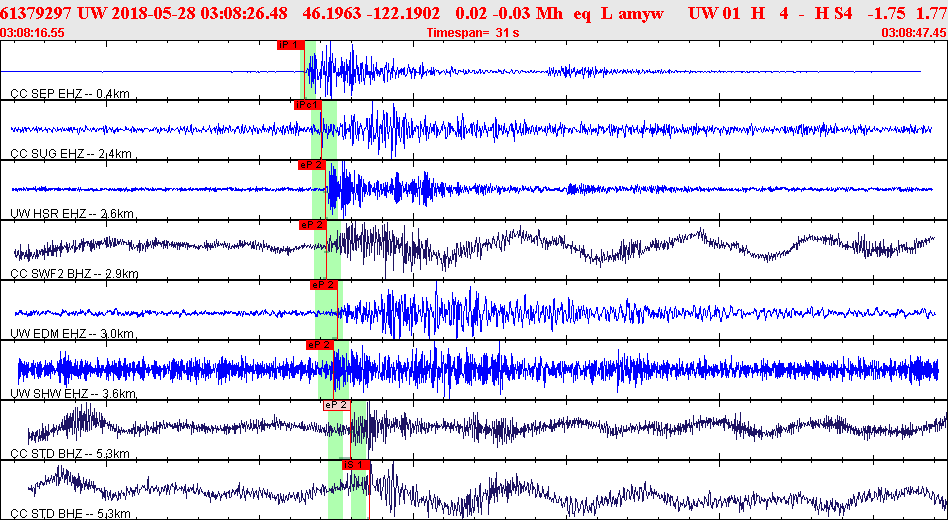This screenshot has height=520, width=948.
Task: Click the eP 2 pick flag on SHW trace
Action: coord(320,345)
